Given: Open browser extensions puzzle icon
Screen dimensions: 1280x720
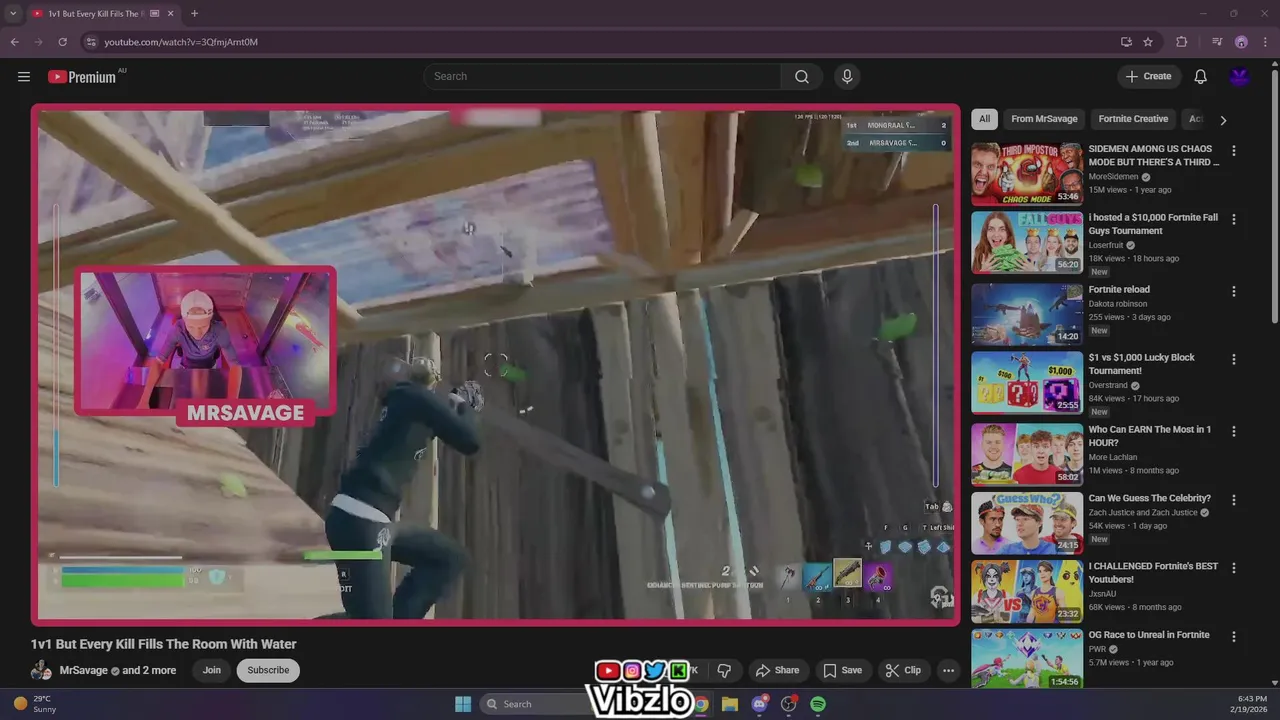Looking at the screenshot, I should coord(1181,42).
